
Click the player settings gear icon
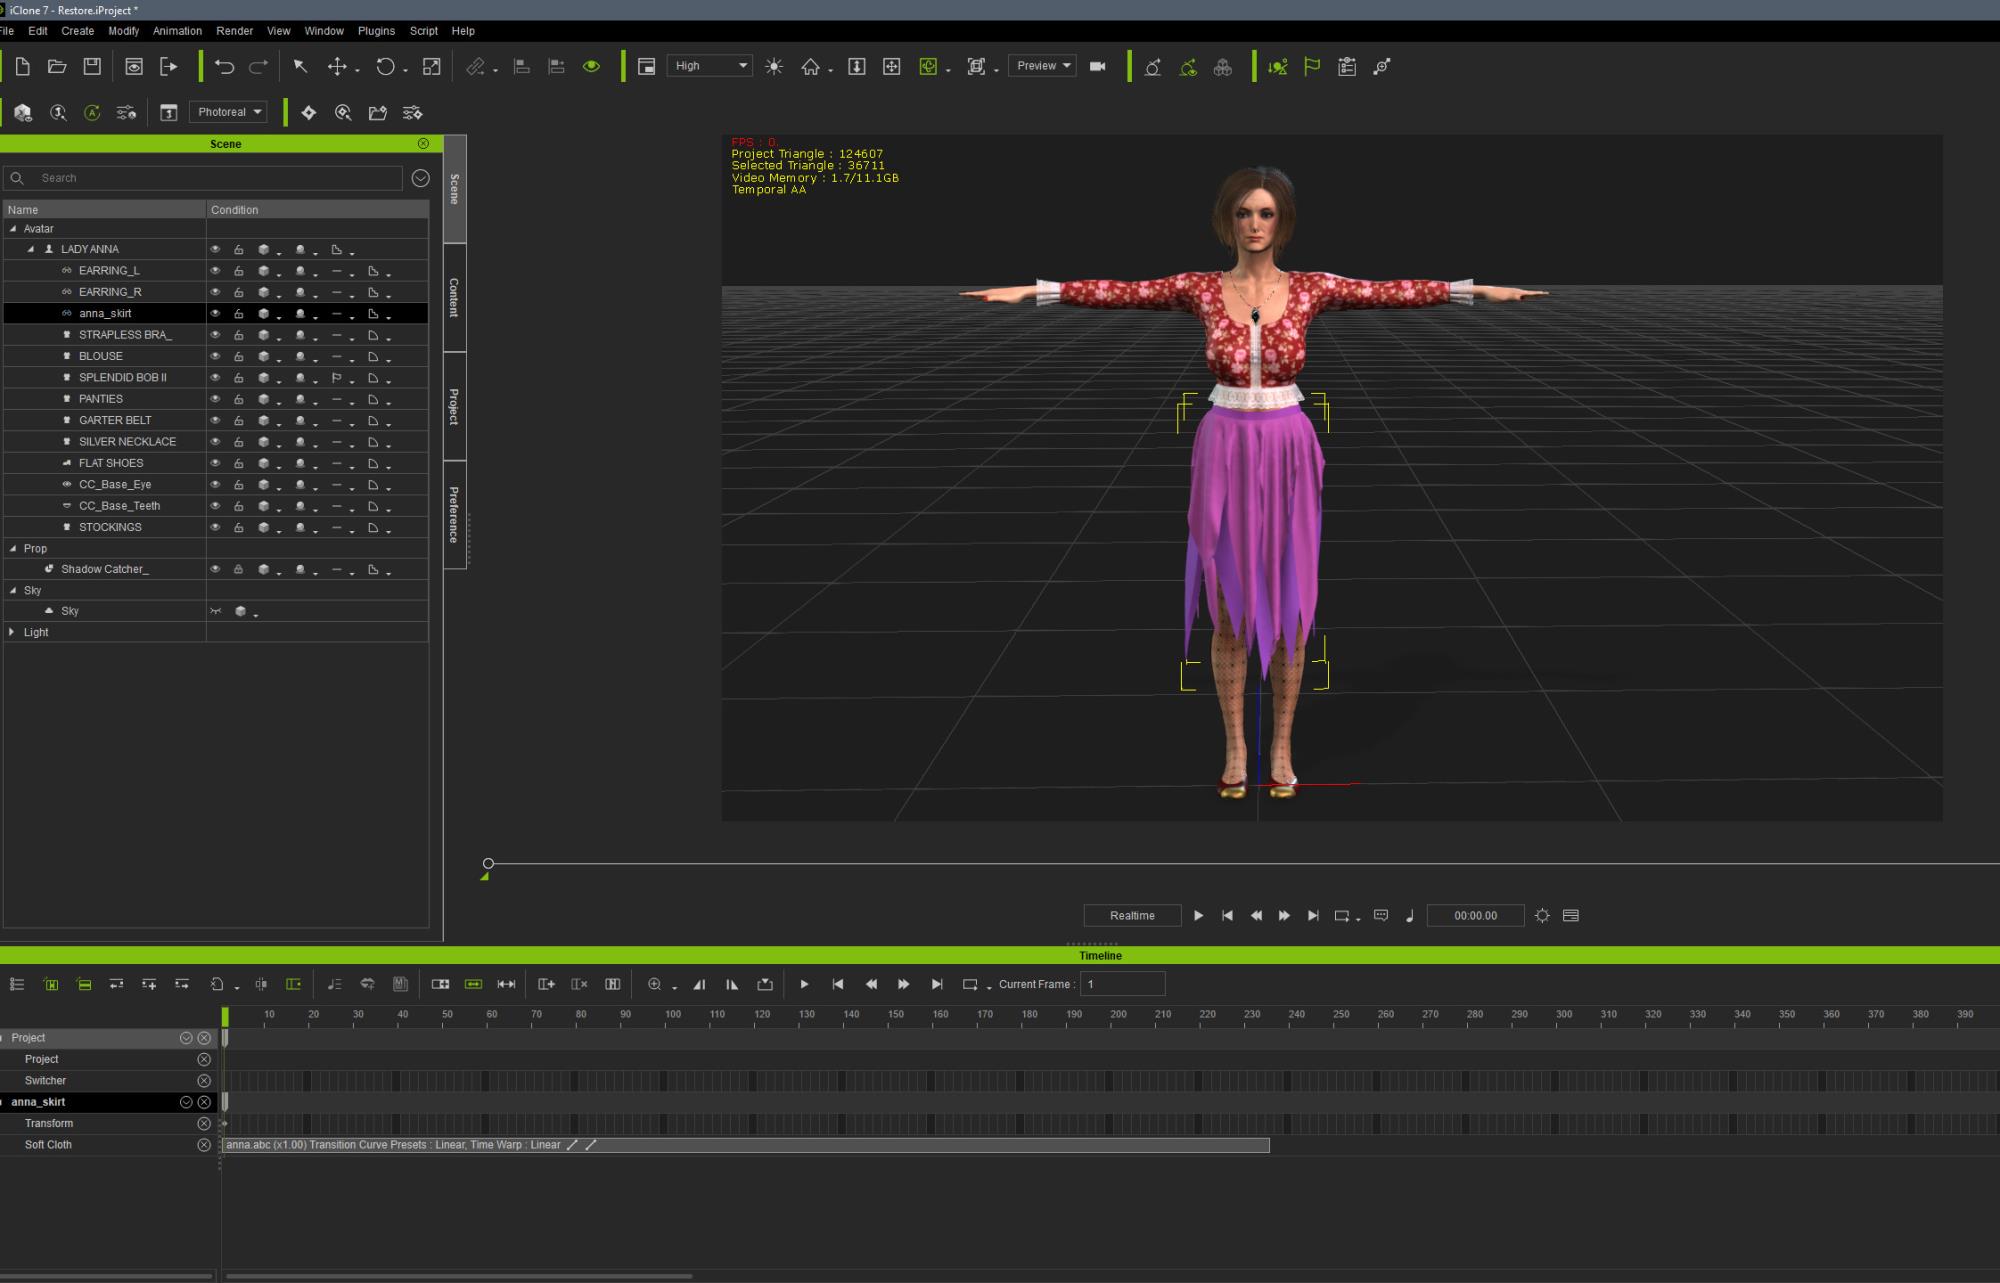[x=1542, y=915]
